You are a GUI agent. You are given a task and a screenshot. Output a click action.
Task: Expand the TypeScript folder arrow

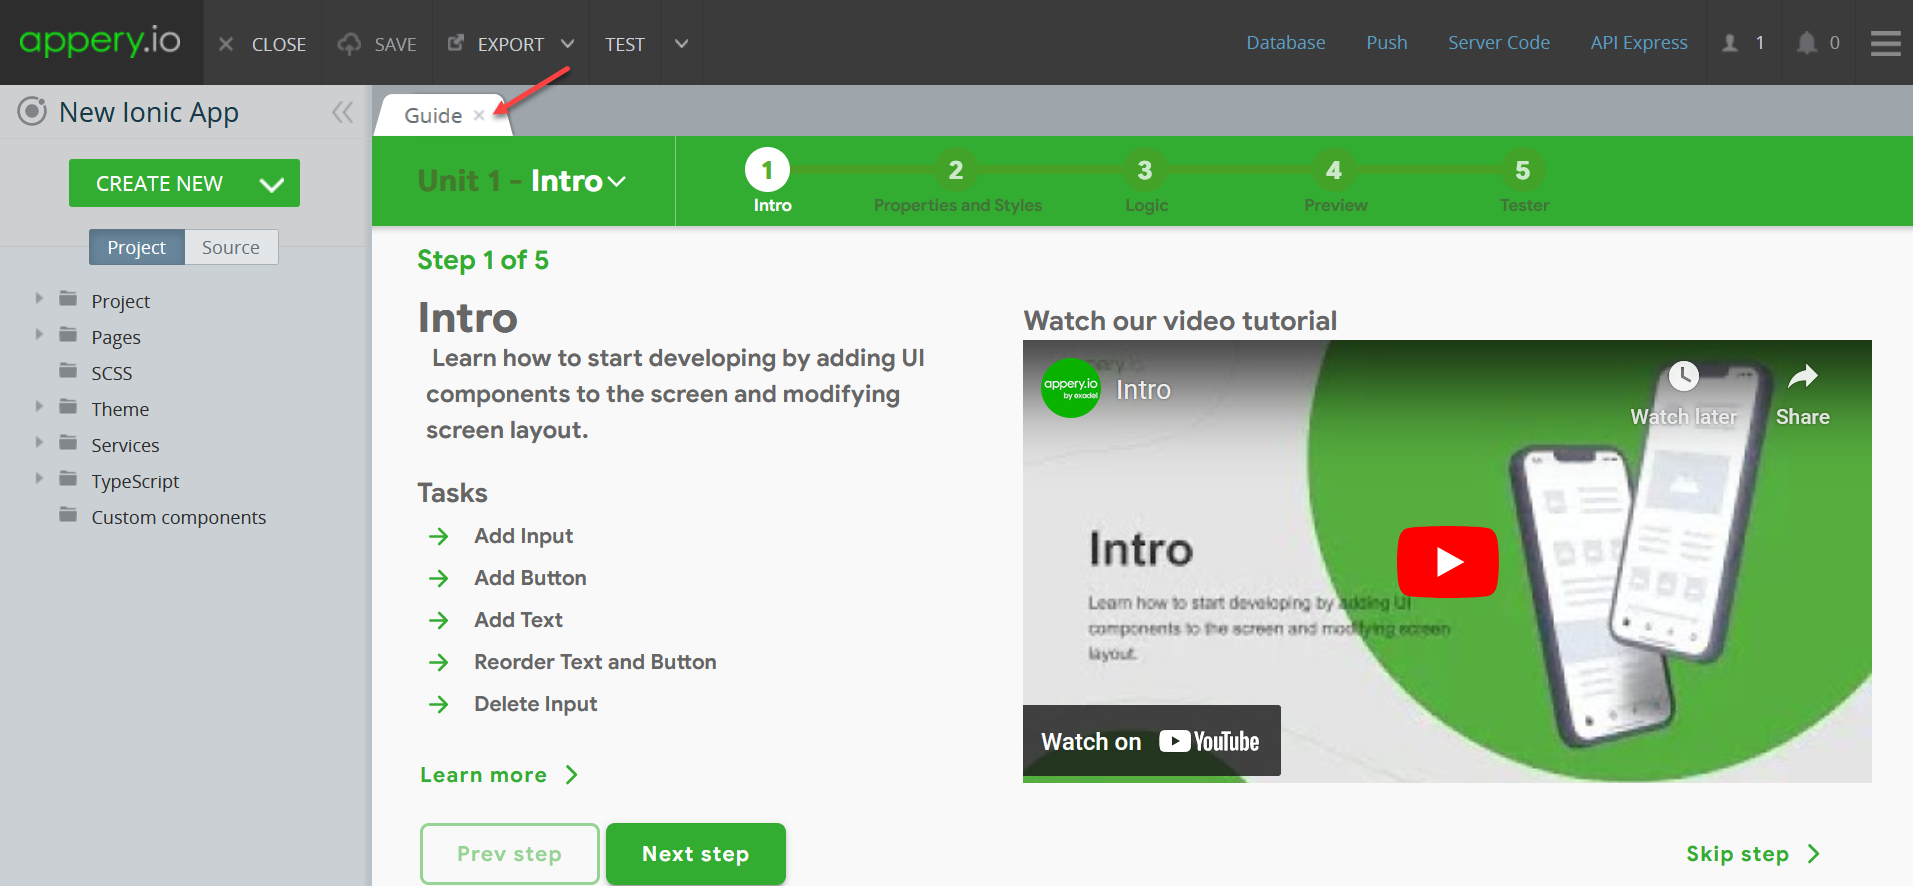click(x=39, y=478)
